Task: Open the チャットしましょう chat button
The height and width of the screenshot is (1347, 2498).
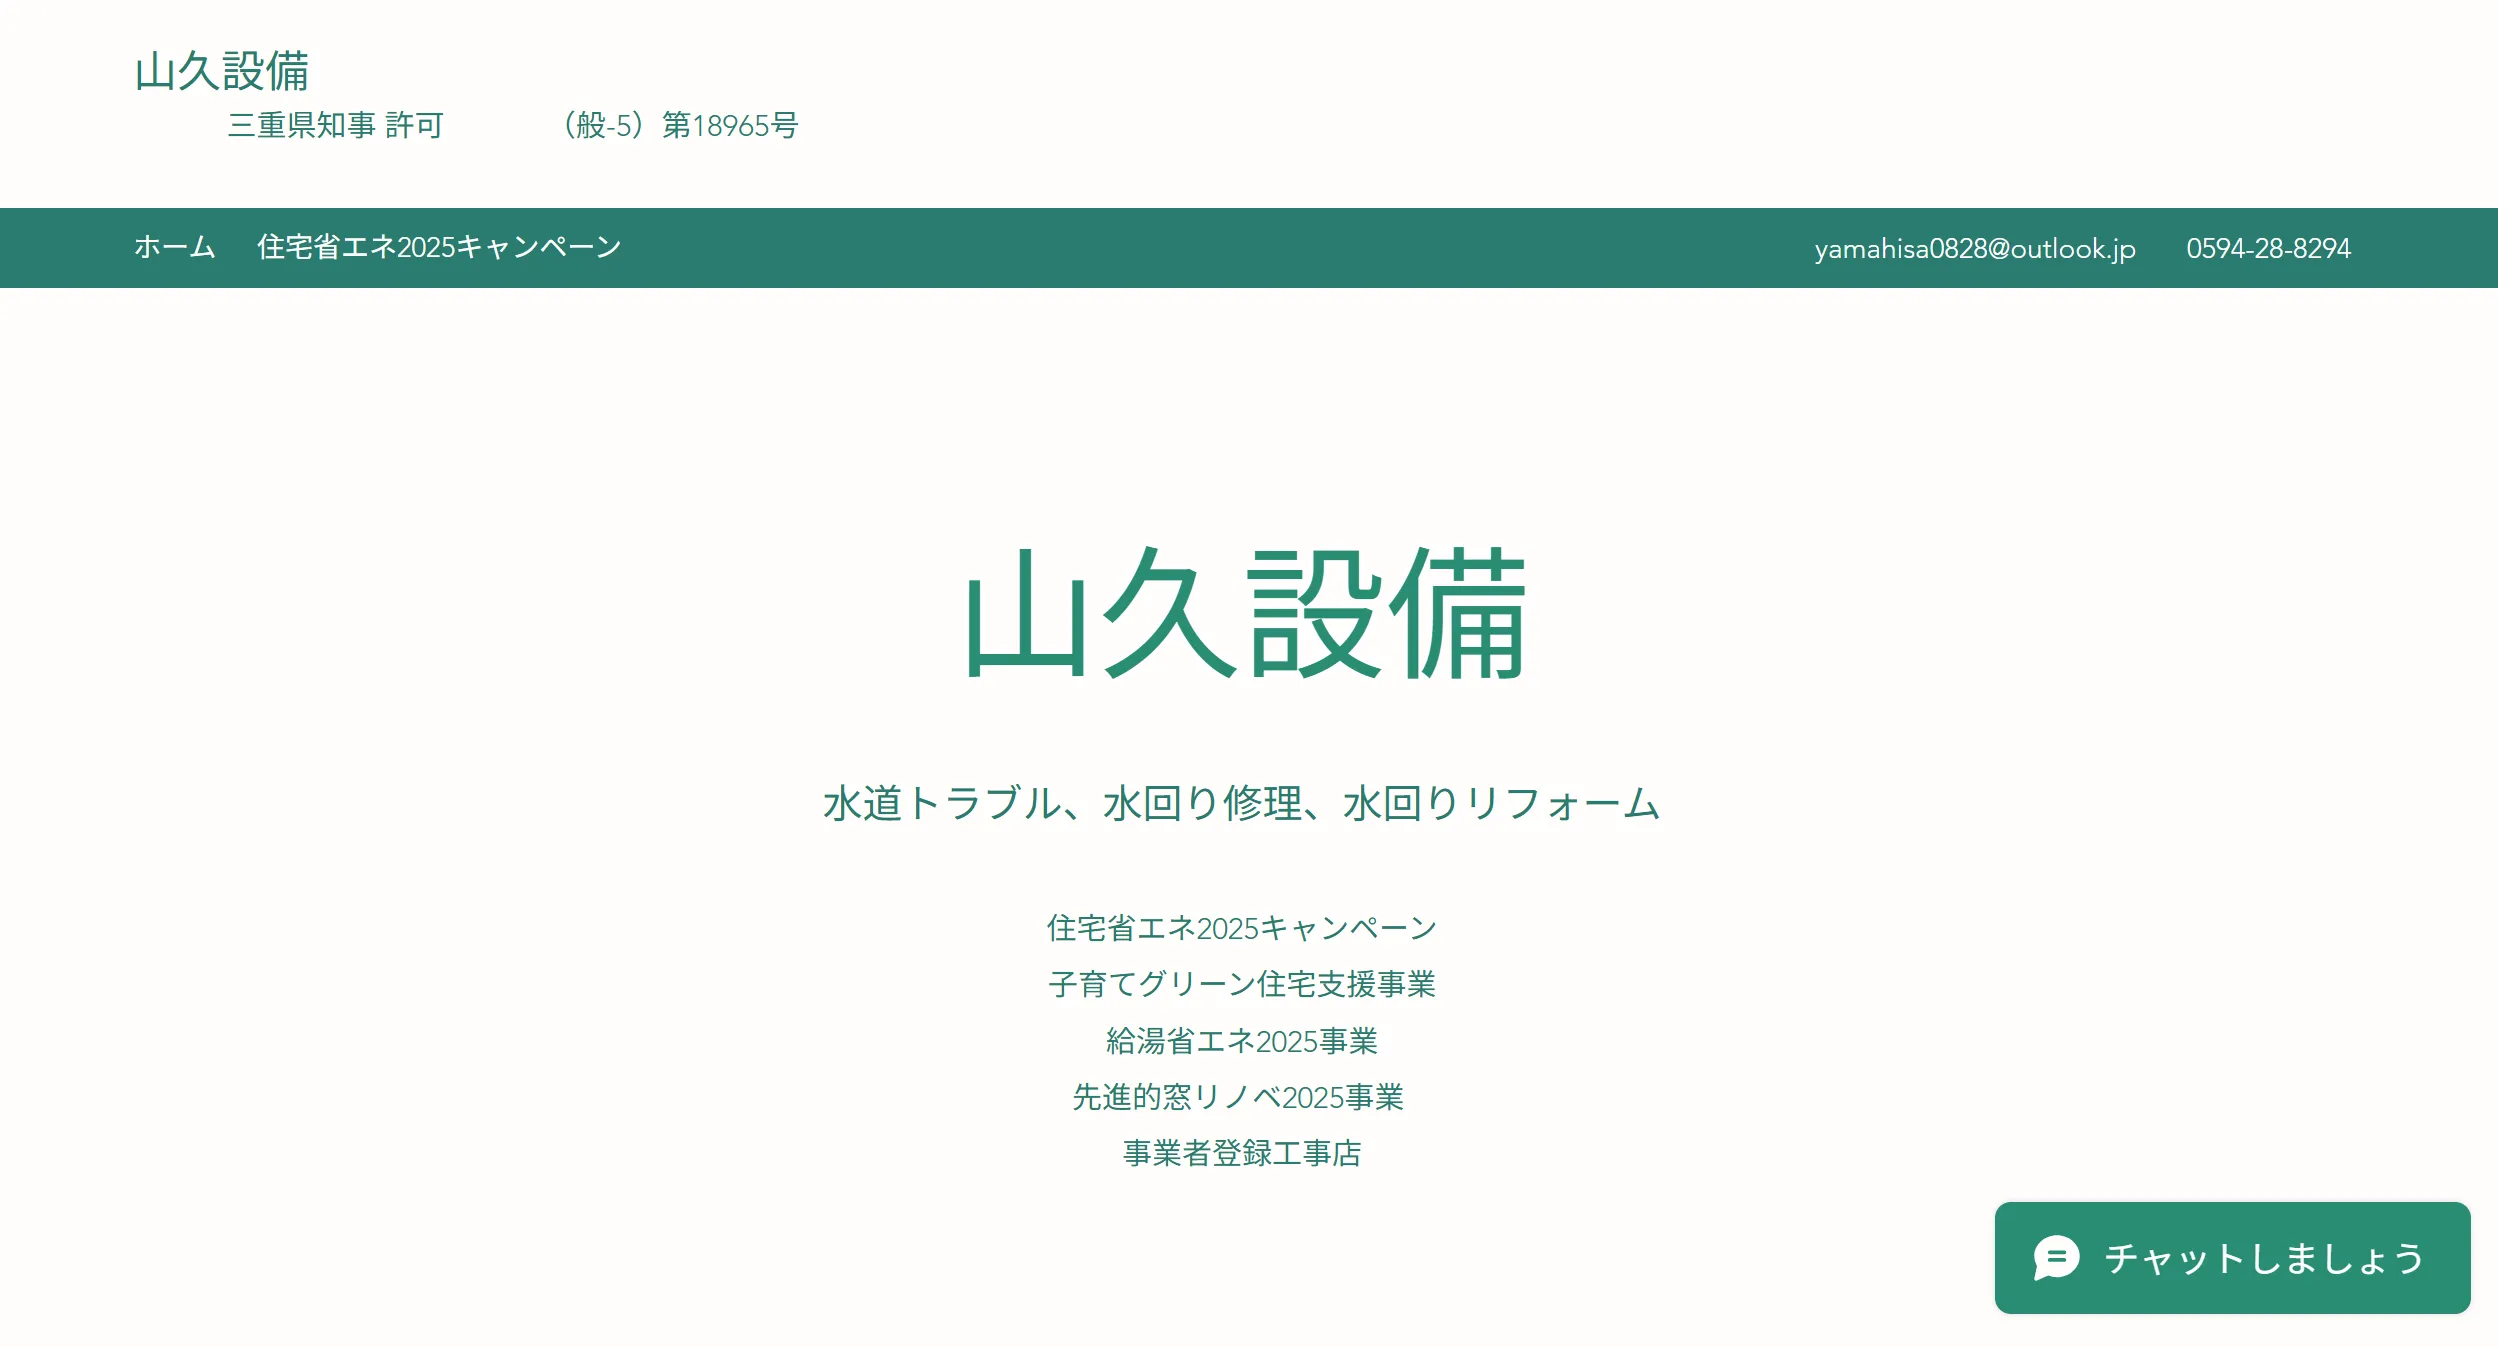Action: [2232, 1258]
